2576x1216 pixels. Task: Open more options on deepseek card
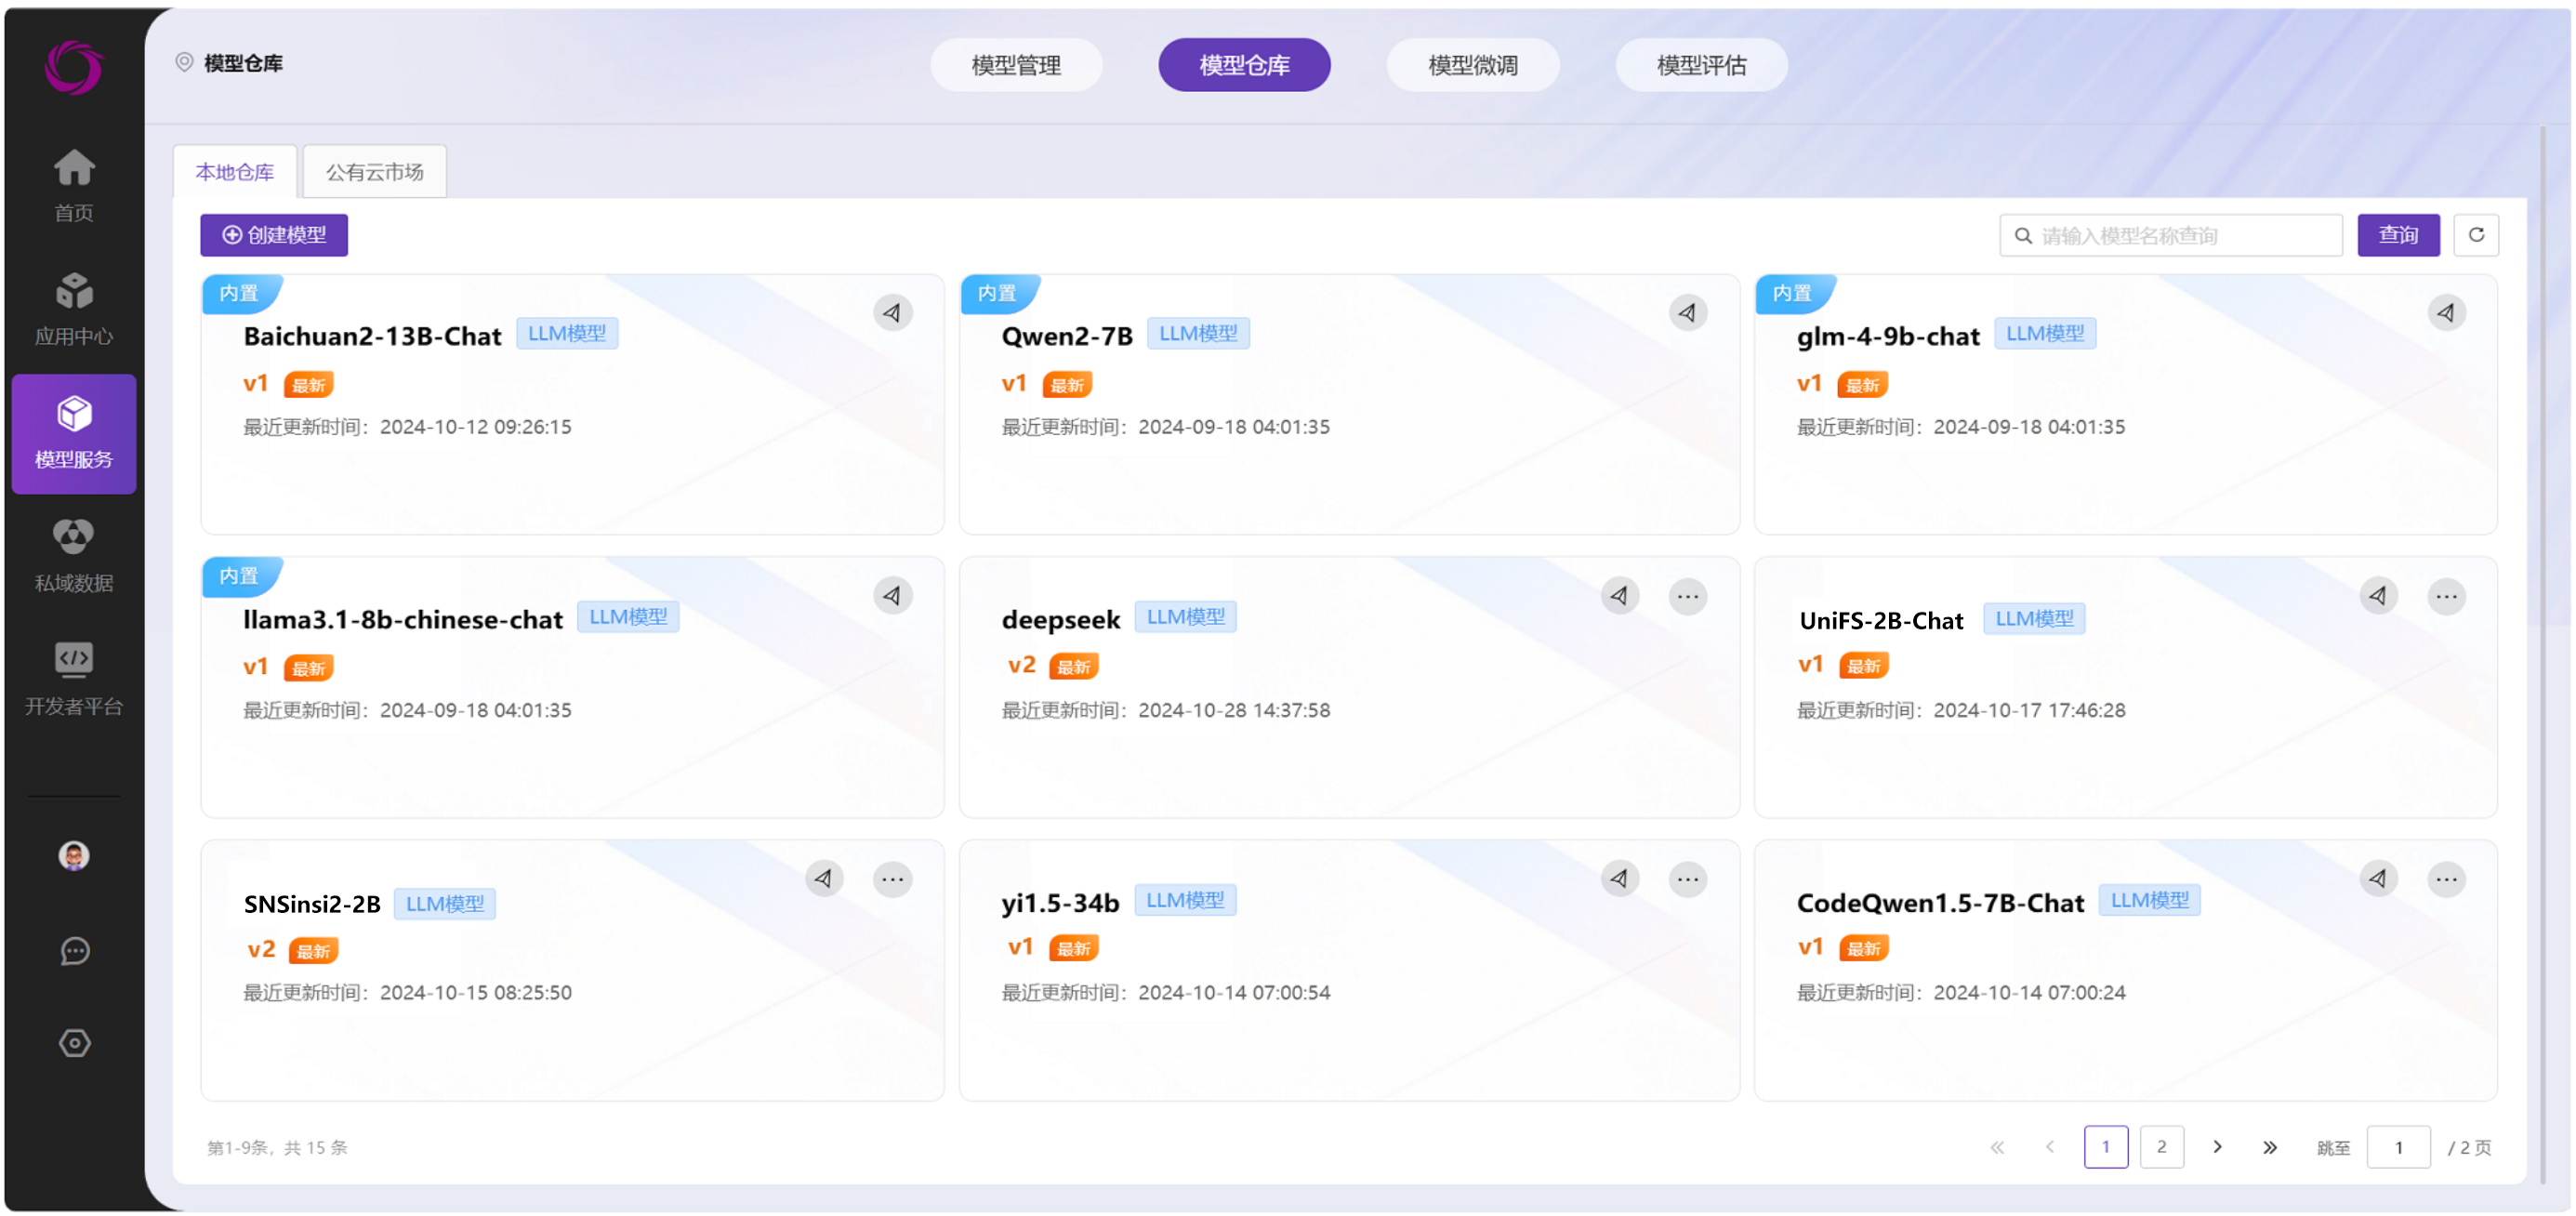pos(1687,596)
